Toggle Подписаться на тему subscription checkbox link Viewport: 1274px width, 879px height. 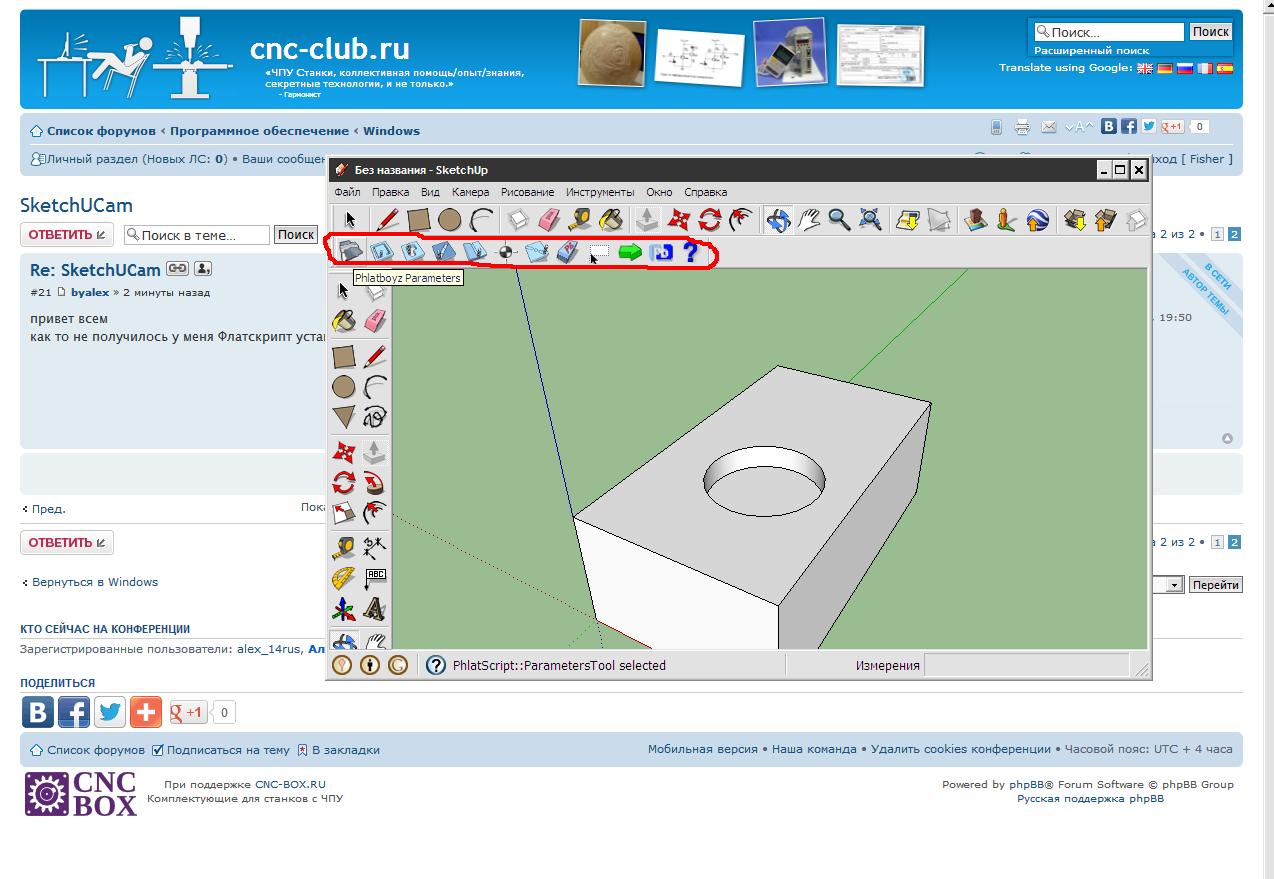[x=221, y=749]
